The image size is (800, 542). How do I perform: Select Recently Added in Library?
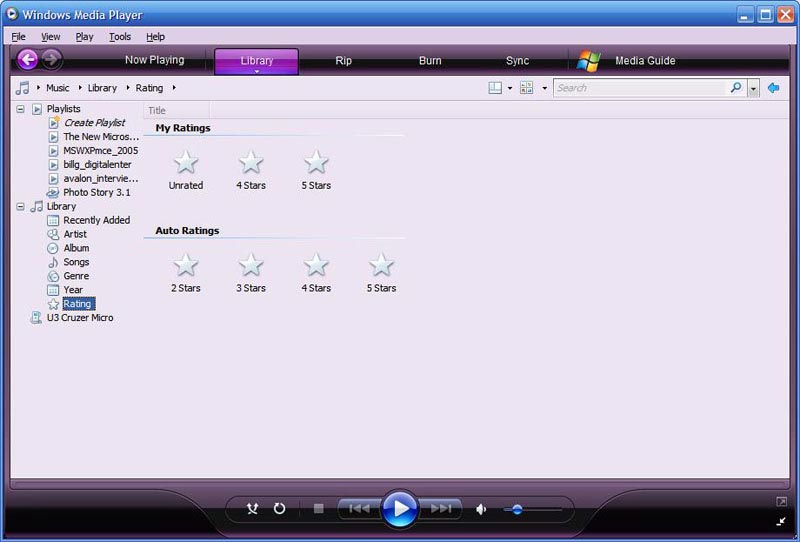tap(96, 220)
